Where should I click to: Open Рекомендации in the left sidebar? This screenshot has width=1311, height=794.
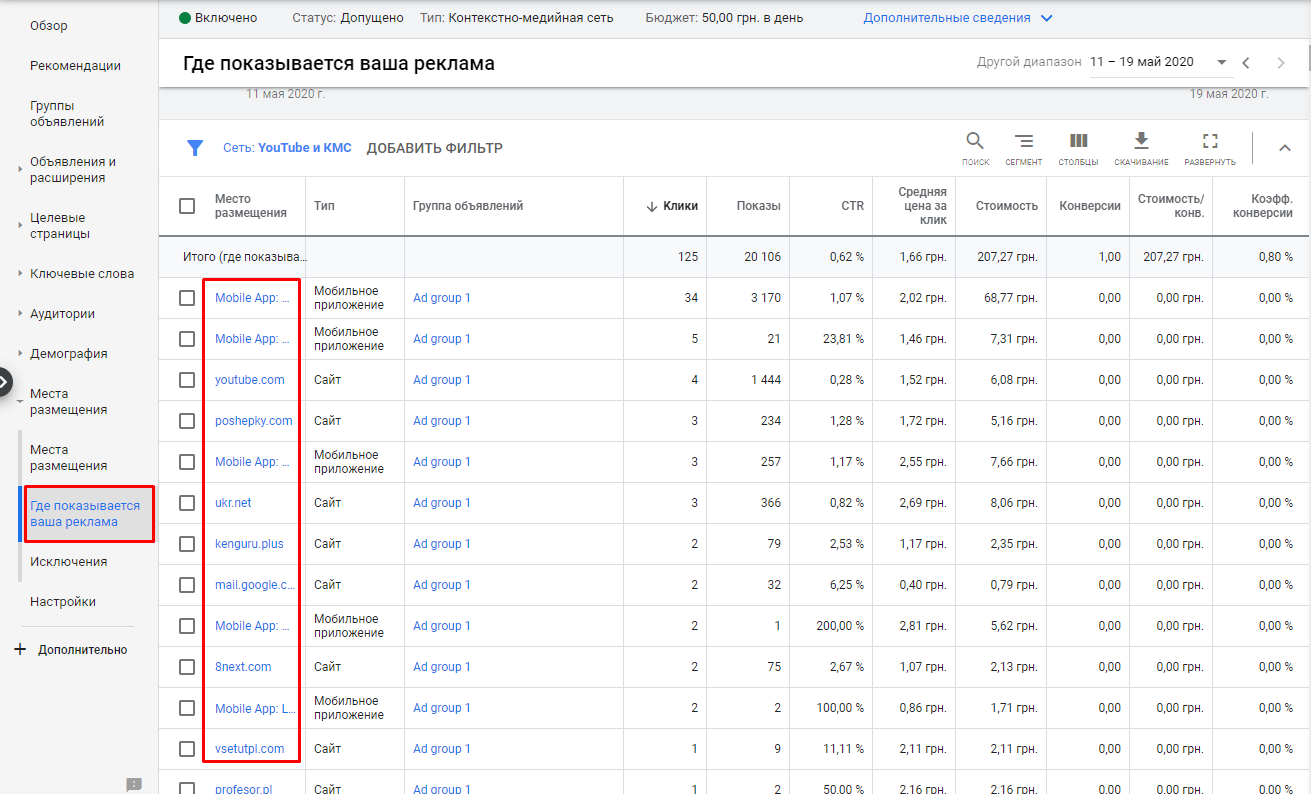tap(75, 66)
